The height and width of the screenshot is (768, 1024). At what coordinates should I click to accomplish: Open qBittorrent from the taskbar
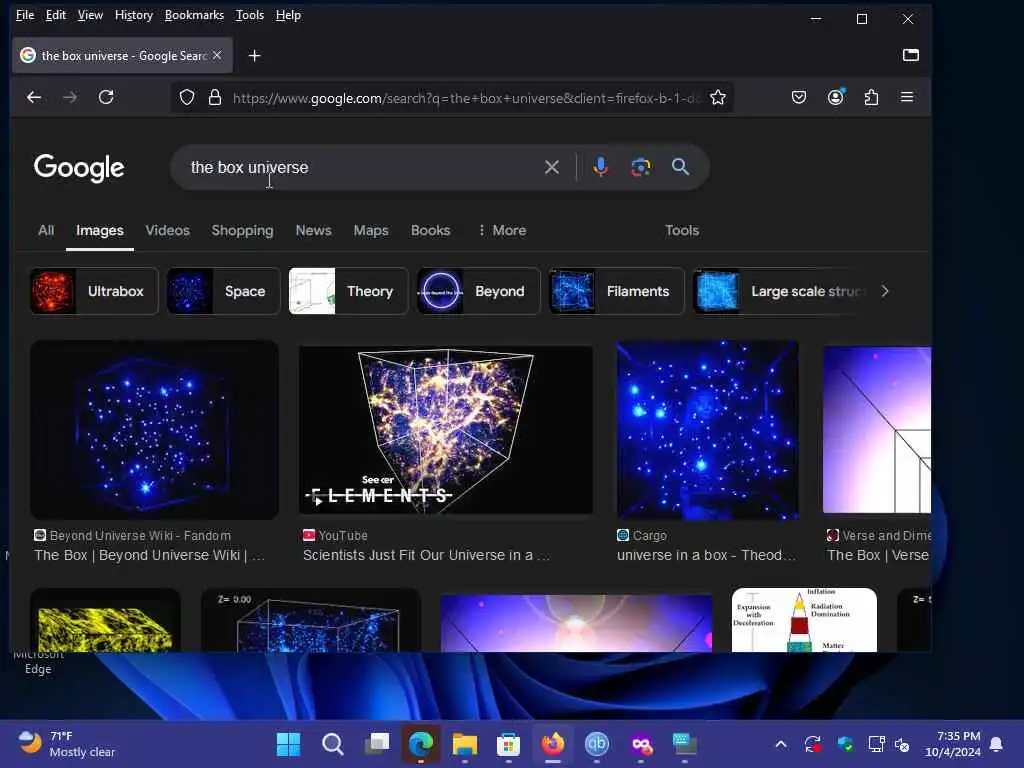pos(596,744)
